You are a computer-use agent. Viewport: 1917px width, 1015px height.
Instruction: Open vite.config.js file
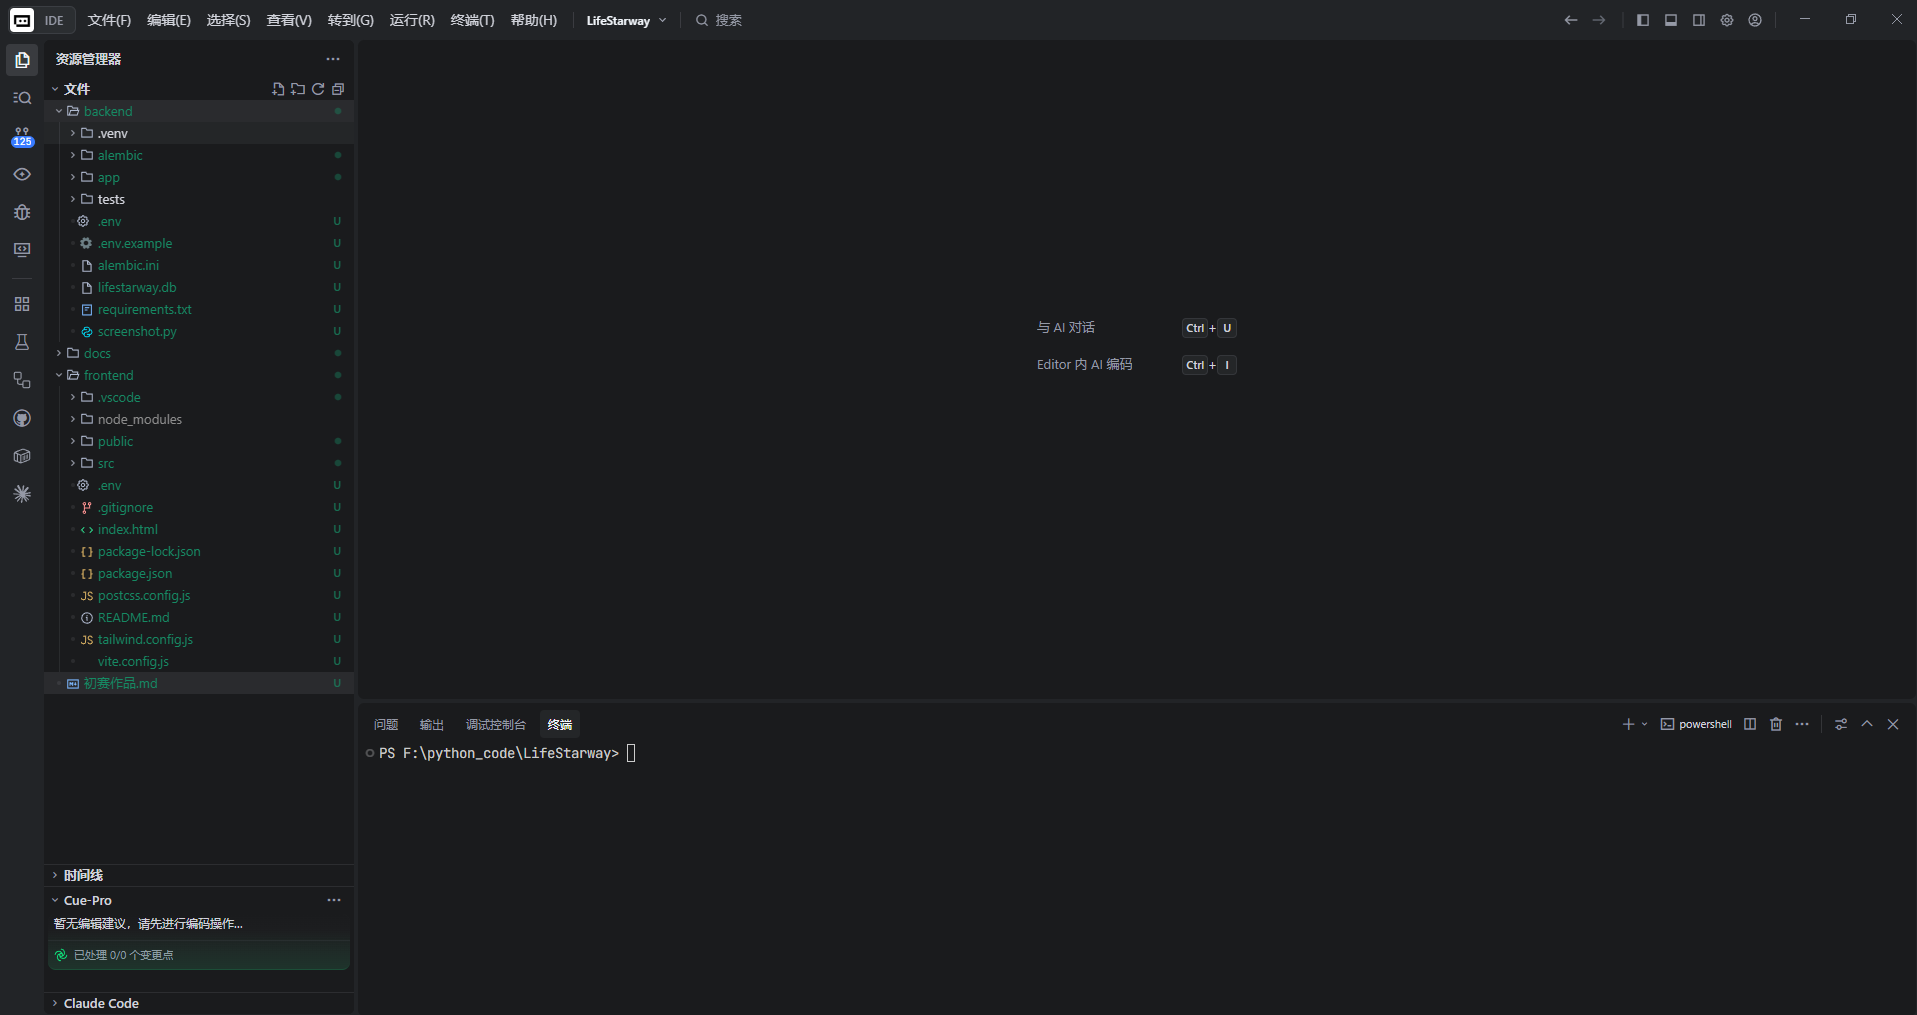tap(200, 661)
